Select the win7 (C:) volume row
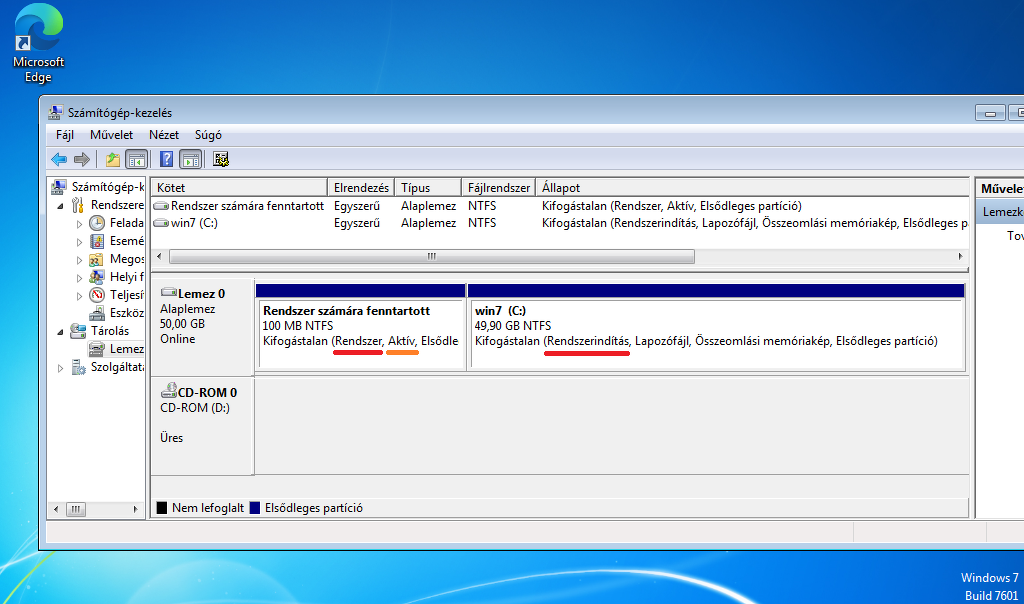 pyautogui.click(x=560, y=223)
